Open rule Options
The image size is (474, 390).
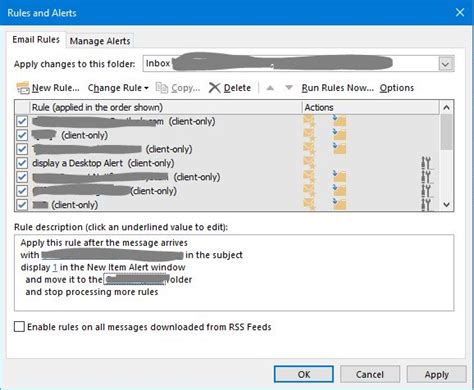397,88
